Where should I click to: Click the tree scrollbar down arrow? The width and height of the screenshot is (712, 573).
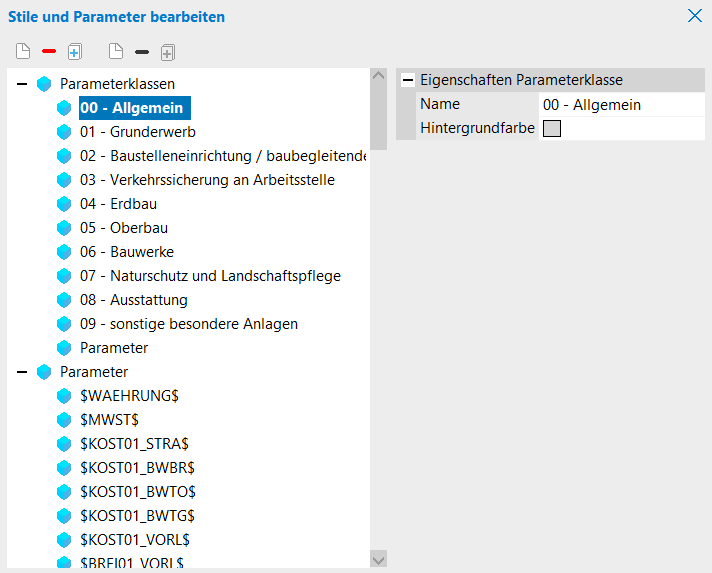(x=378, y=559)
